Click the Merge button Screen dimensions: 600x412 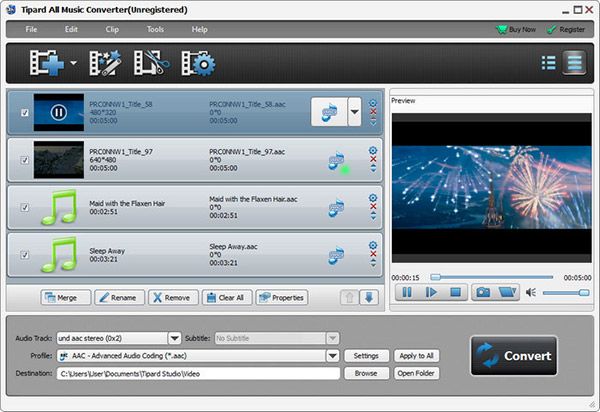(66, 298)
